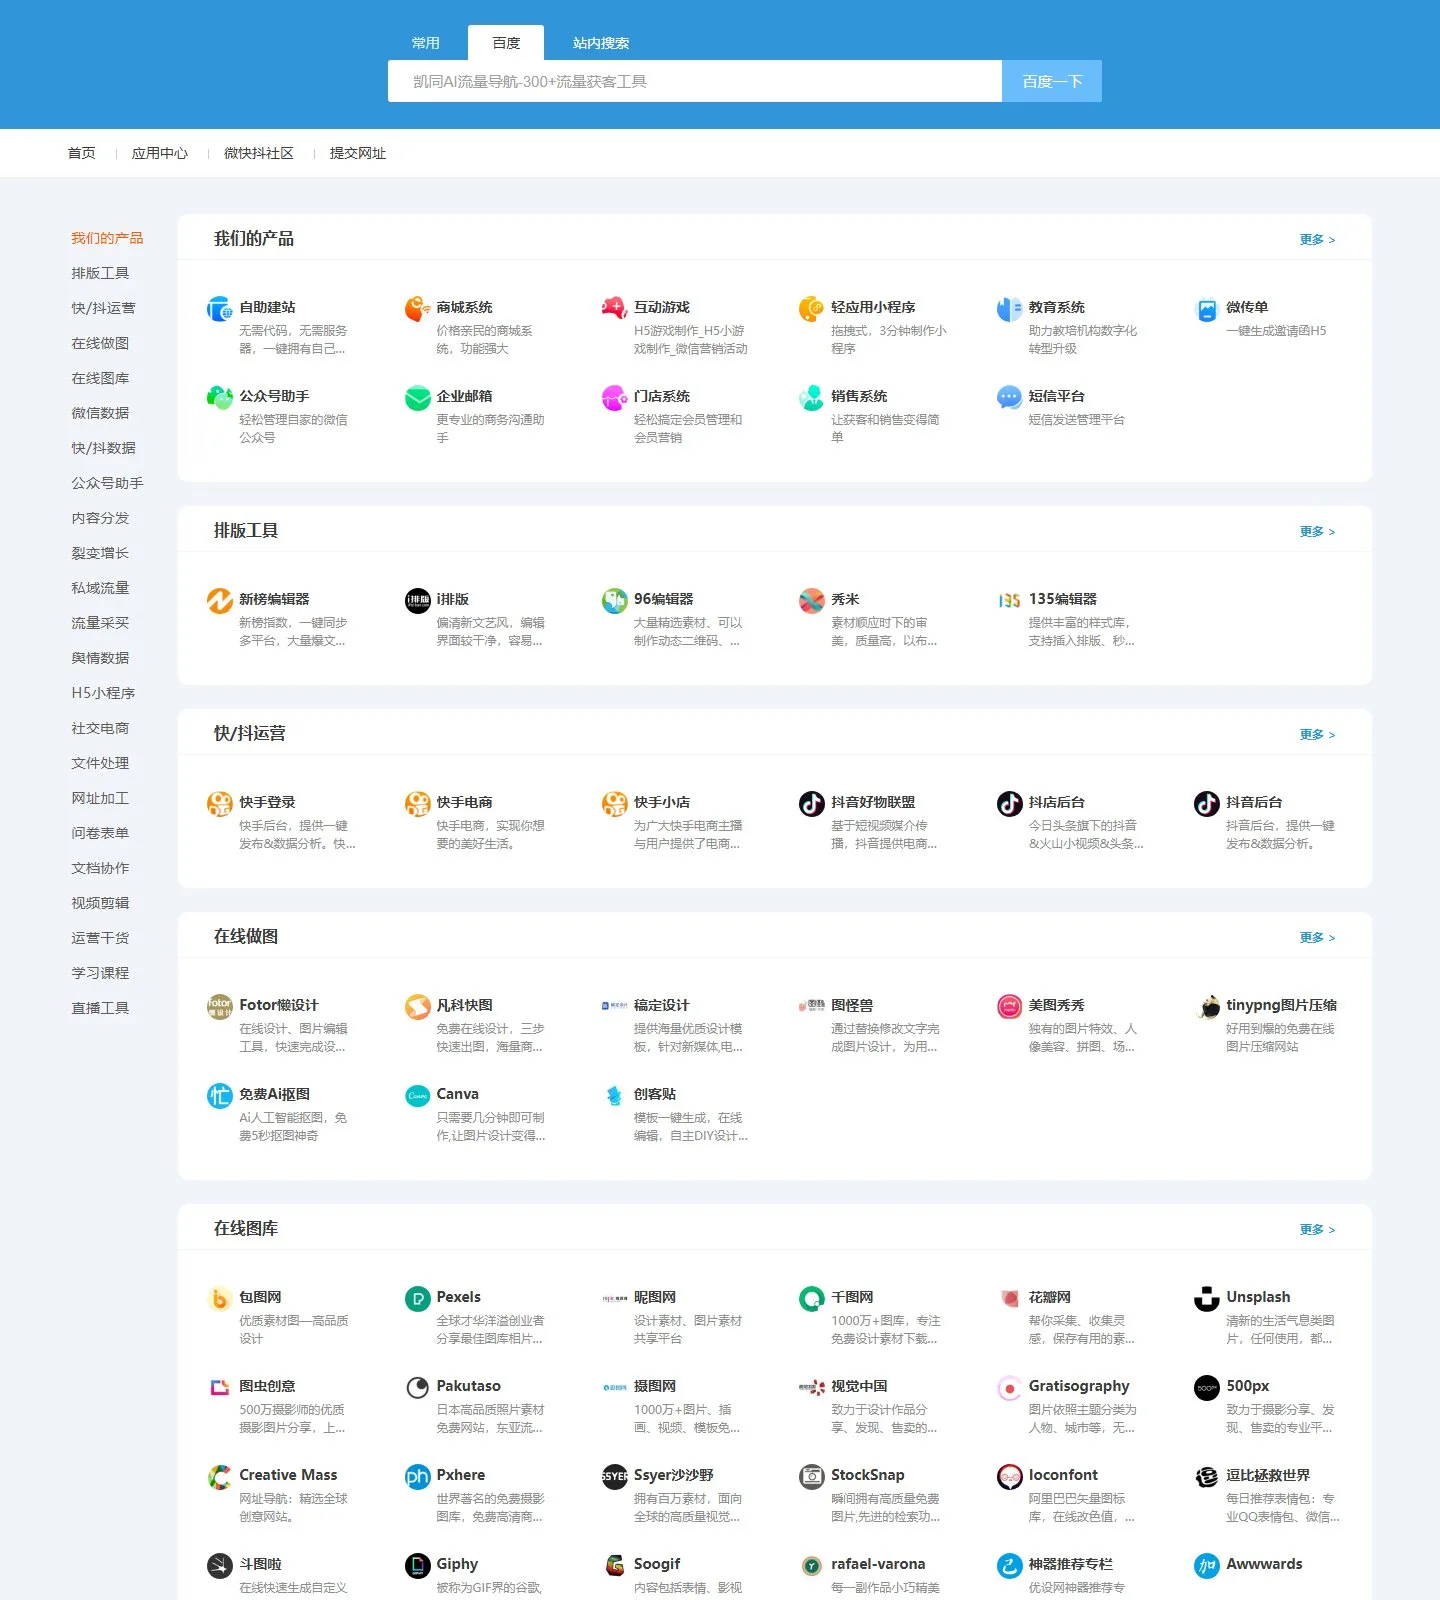Click the 短信平台 chat bubble icon

[x=1009, y=398]
